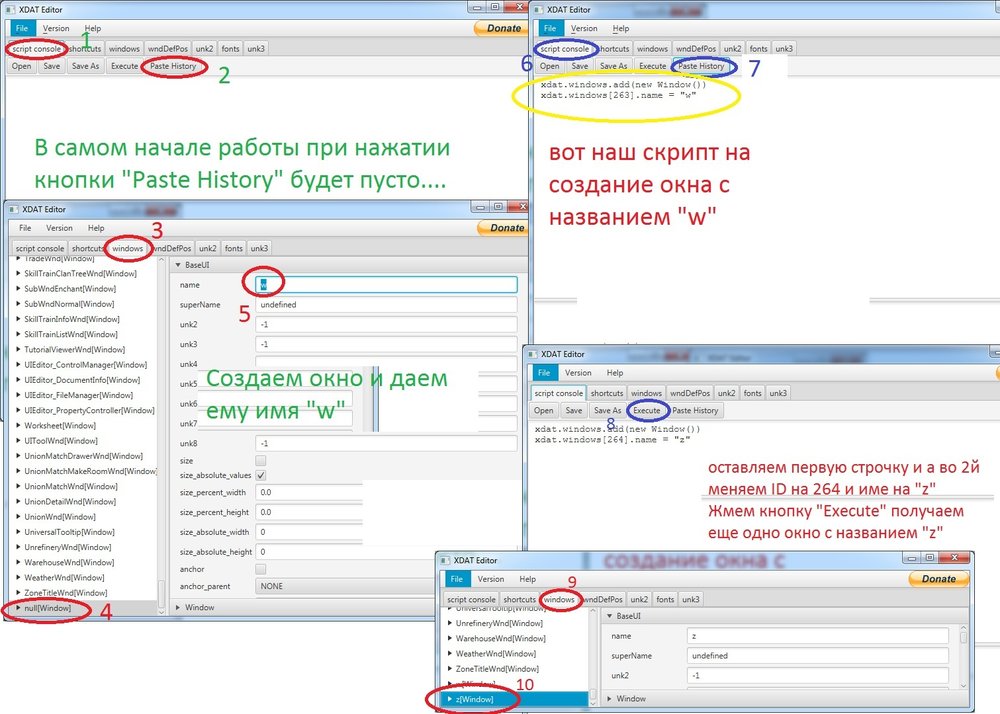Collapse the BaseUI section above the 'w' name field

point(178,265)
